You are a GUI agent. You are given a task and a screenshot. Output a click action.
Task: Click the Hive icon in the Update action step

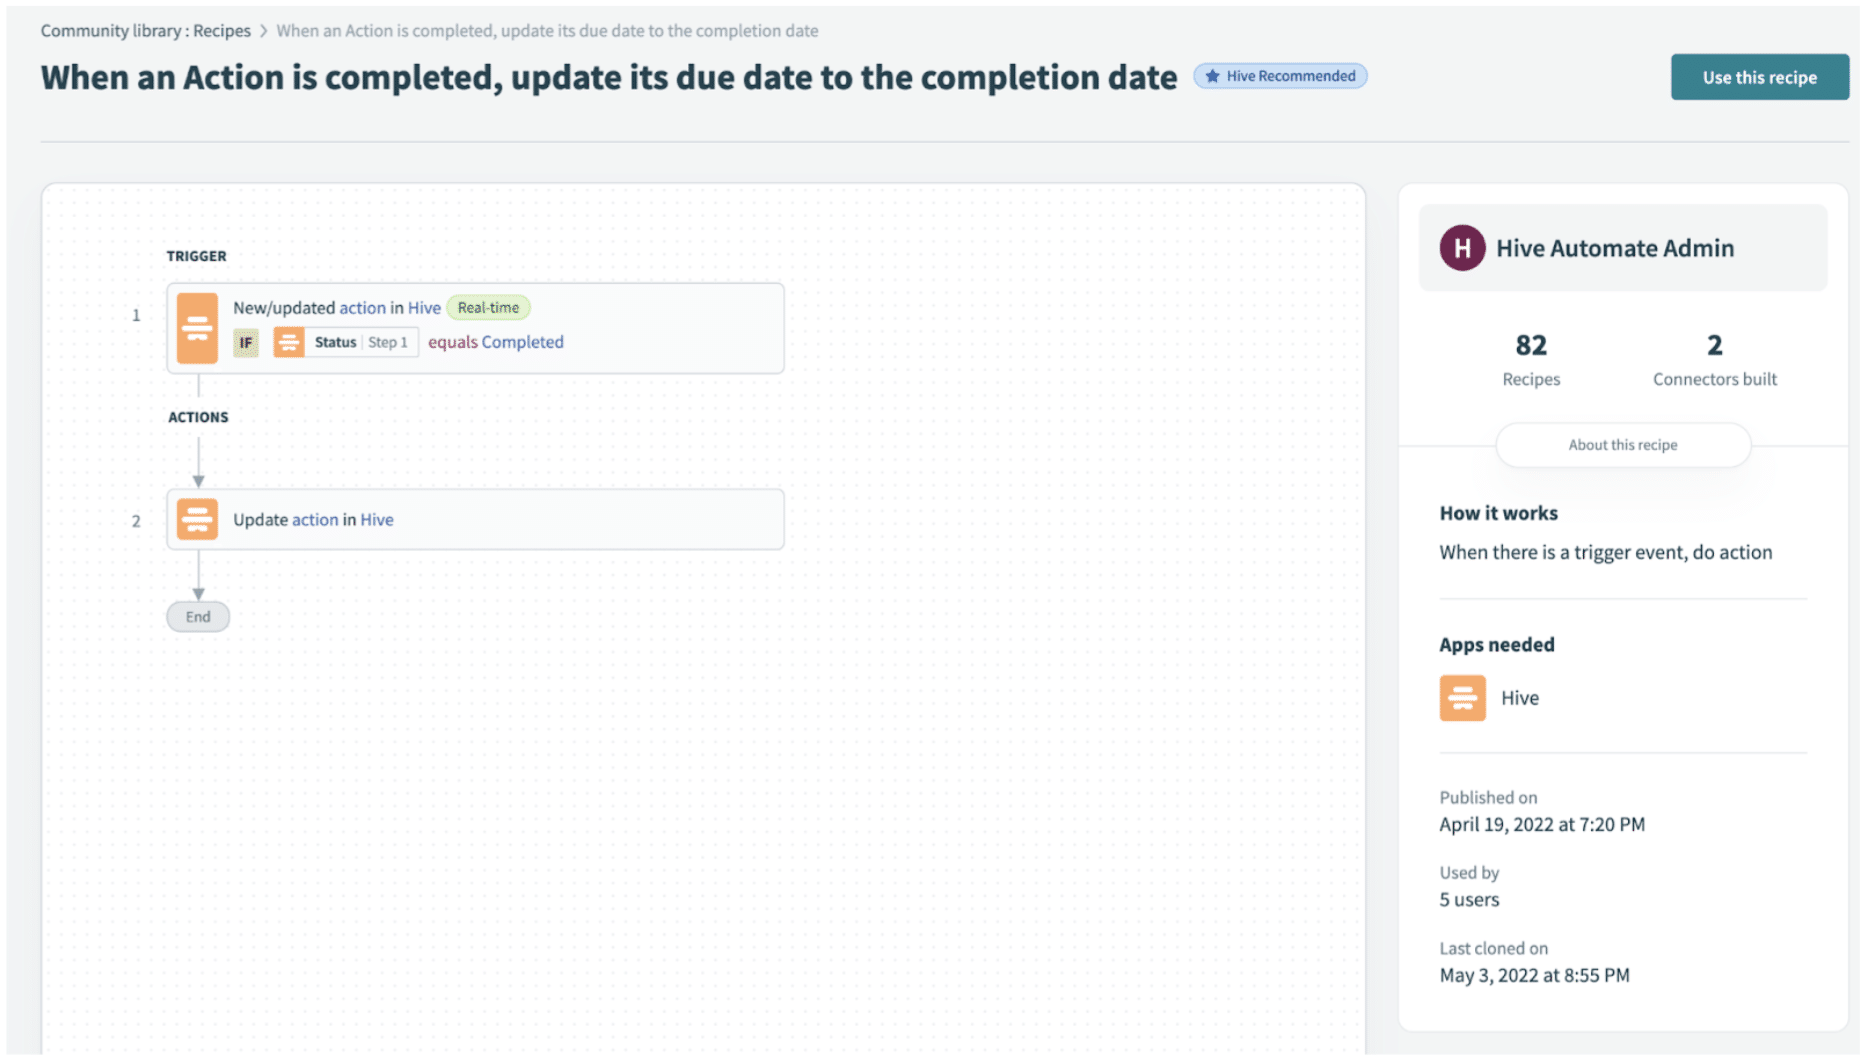pyautogui.click(x=197, y=519)
